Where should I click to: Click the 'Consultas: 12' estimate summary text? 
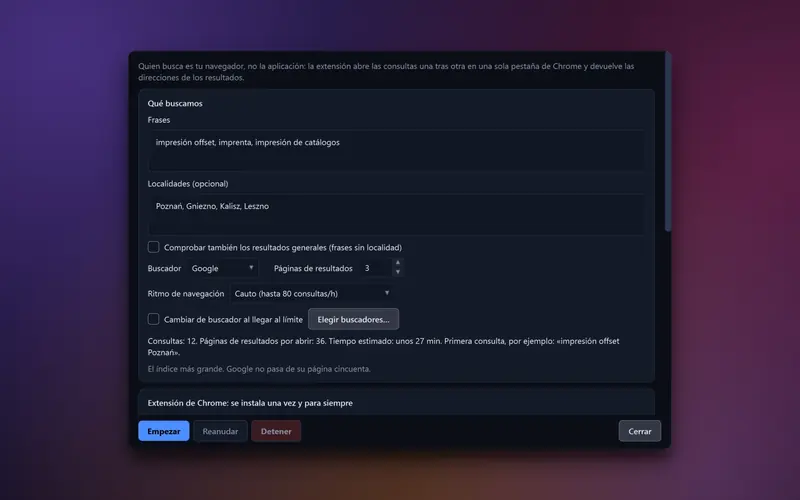(x=384, y=346)
